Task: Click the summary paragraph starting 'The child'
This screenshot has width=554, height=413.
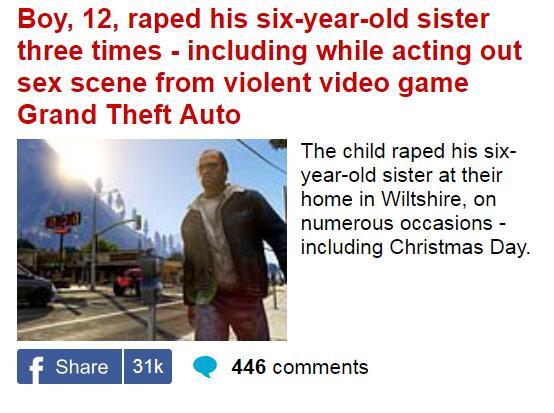Action: click(416, 199)
